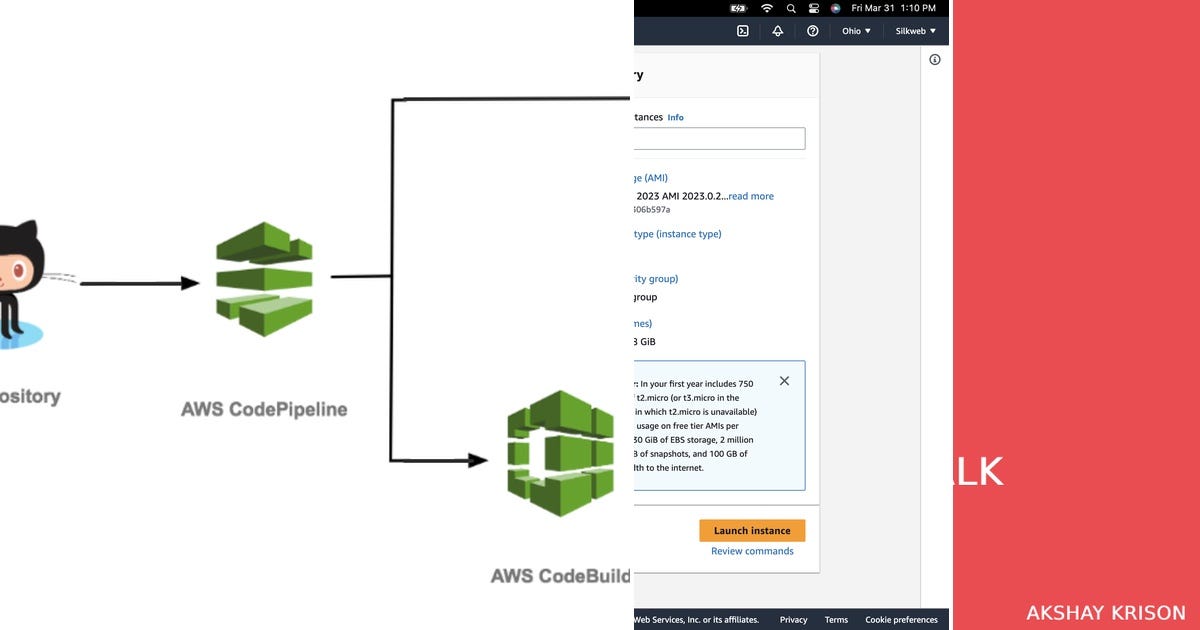Open Control Center from the menu bar

(x=812, y=8)
